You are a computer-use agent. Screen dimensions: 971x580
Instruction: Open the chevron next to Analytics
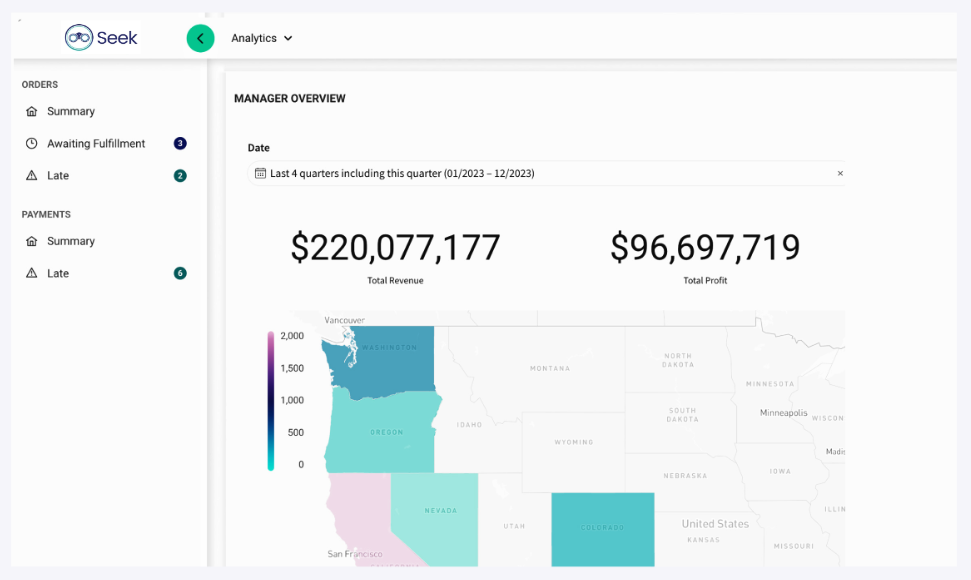(x=288, y=38)
